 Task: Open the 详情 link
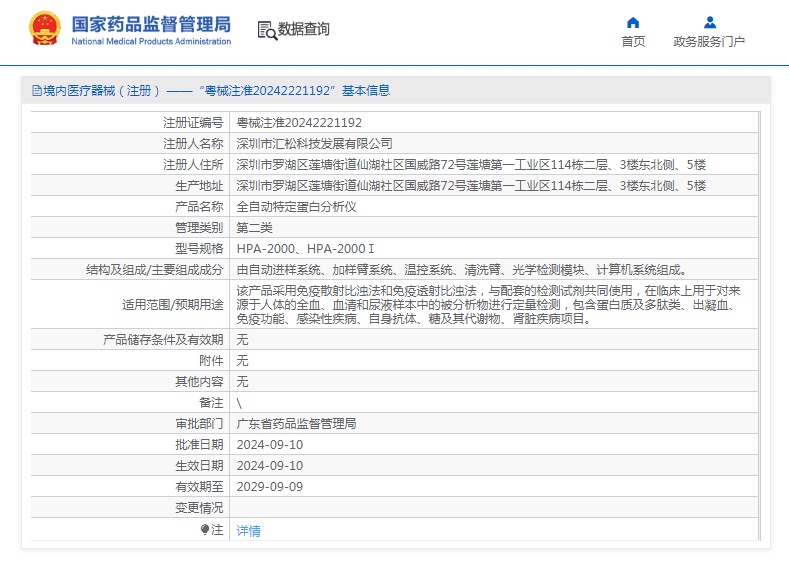point(249,530)
